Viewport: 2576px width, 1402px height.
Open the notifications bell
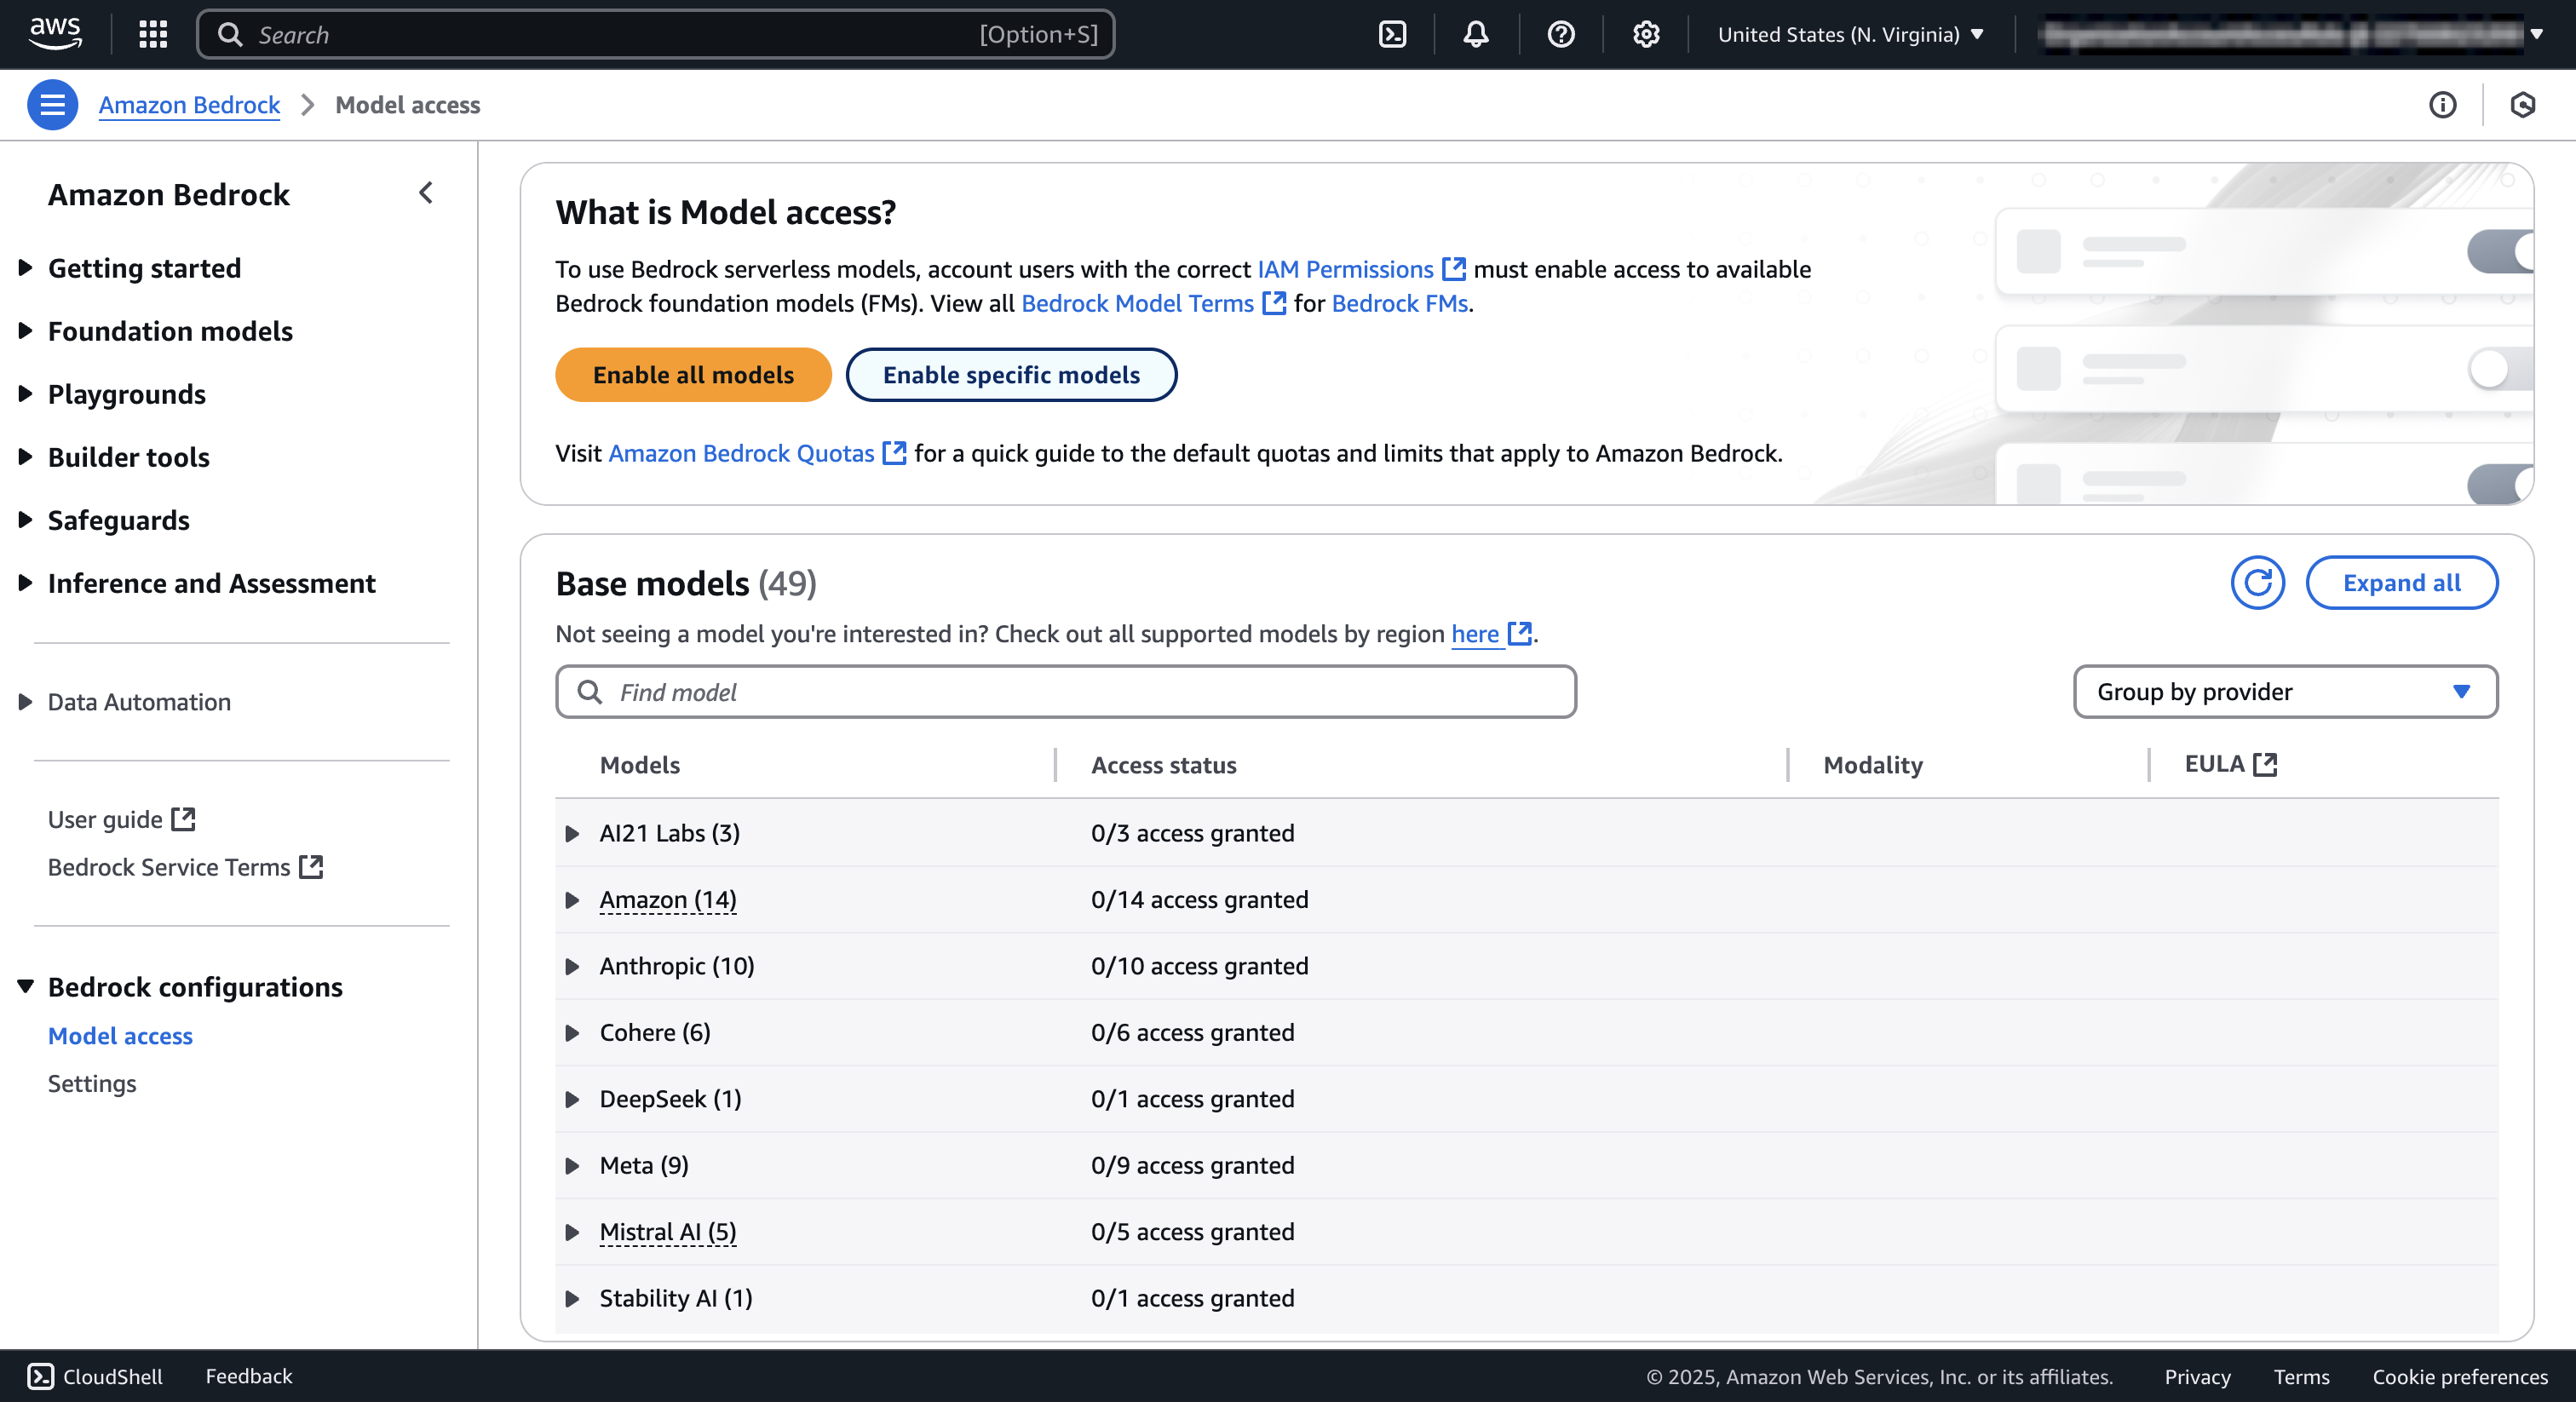tap(1476, 34)
